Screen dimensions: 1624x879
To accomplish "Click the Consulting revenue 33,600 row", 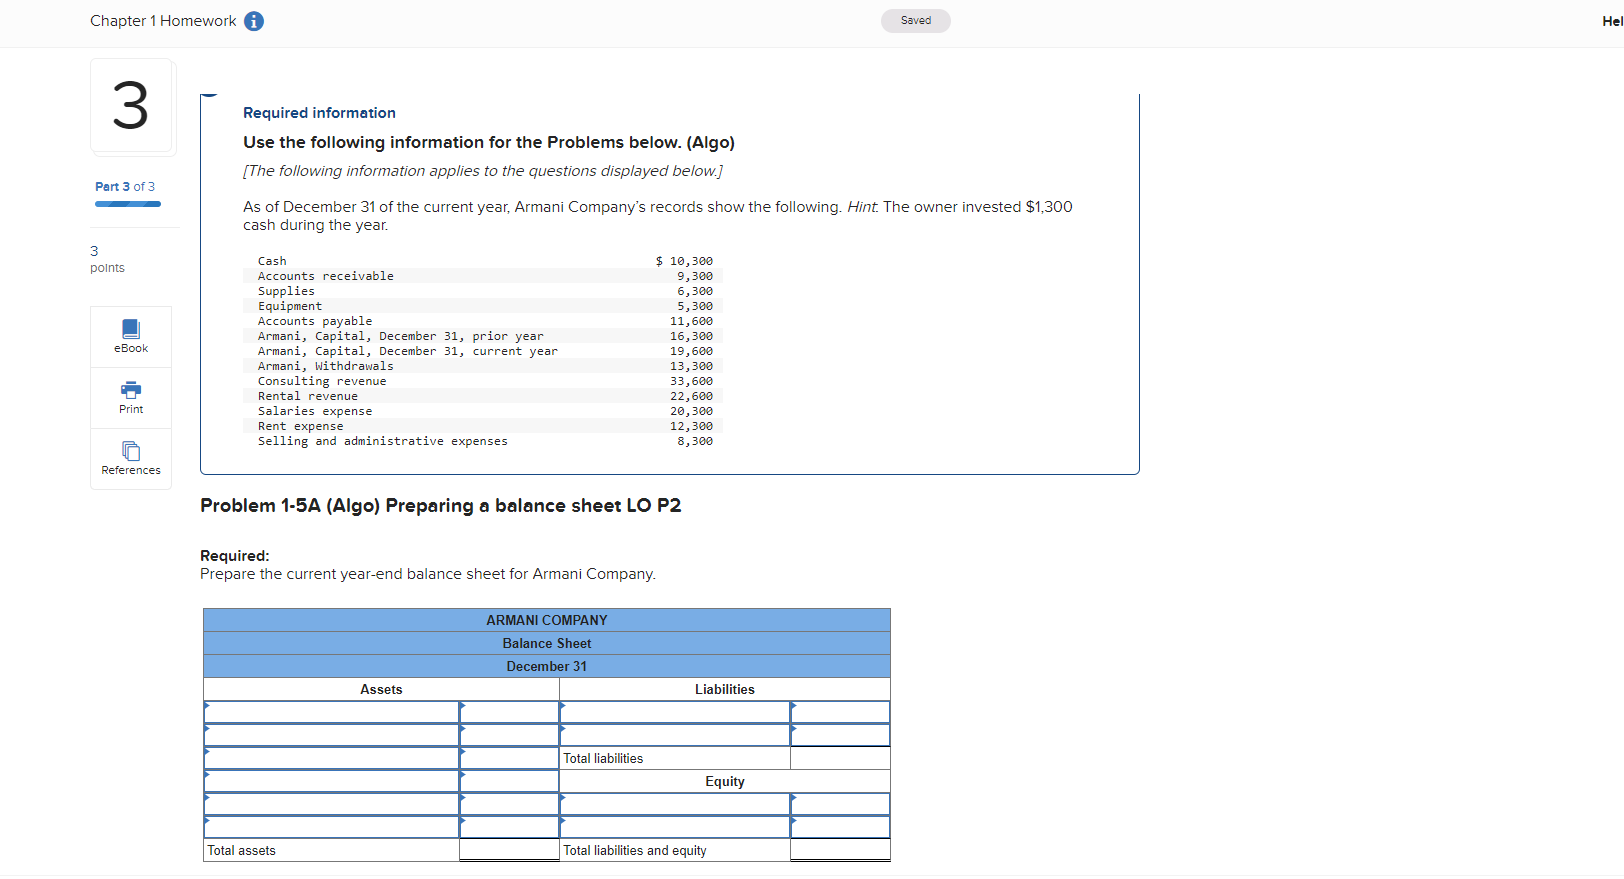I will pyautogui.click(x=483, y=381).
